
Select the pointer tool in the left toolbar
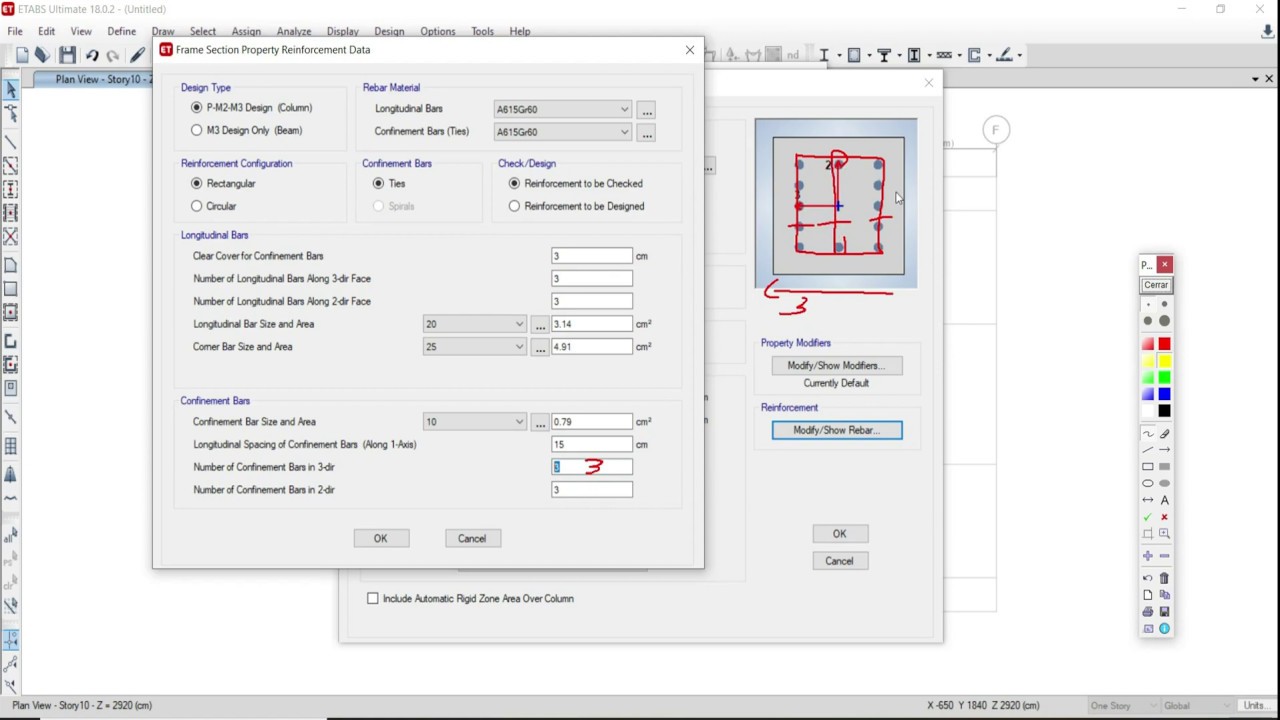coord(11,91)
